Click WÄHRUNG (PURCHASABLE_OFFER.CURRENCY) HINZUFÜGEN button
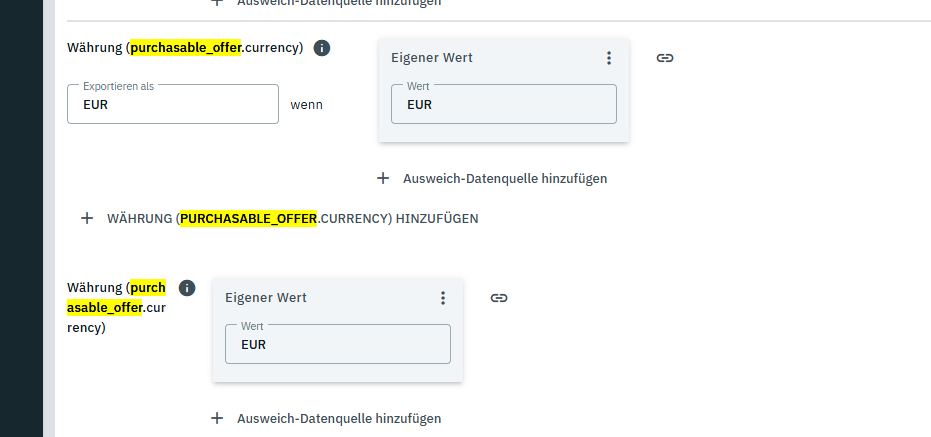The height and width of the screenshot is (437, 931). [292, 218]
